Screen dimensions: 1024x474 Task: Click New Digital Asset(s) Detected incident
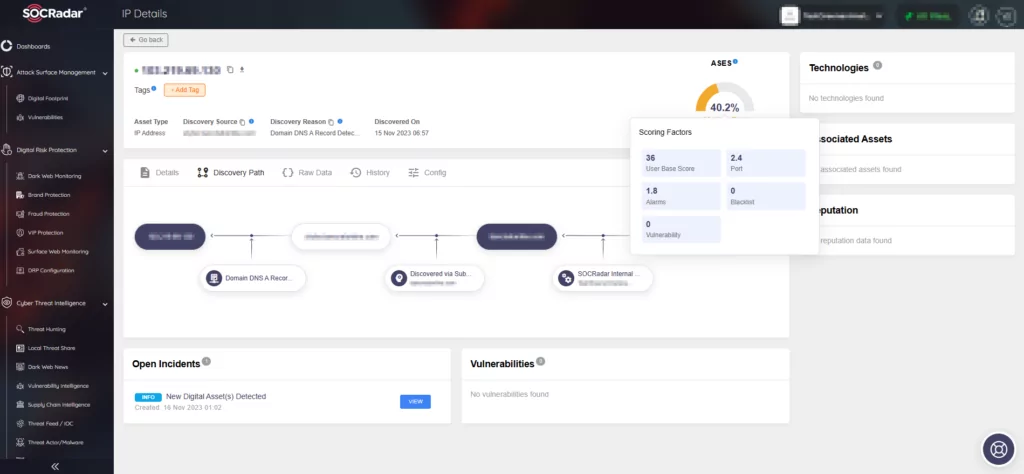(x=216, y=396)
